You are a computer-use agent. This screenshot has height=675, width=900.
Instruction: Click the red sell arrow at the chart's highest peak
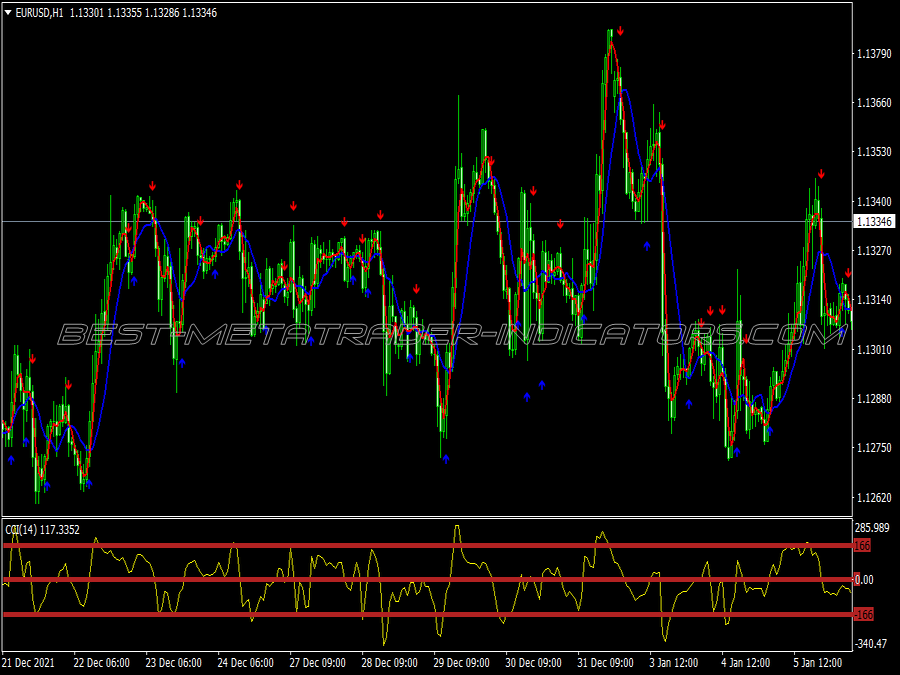620,32
